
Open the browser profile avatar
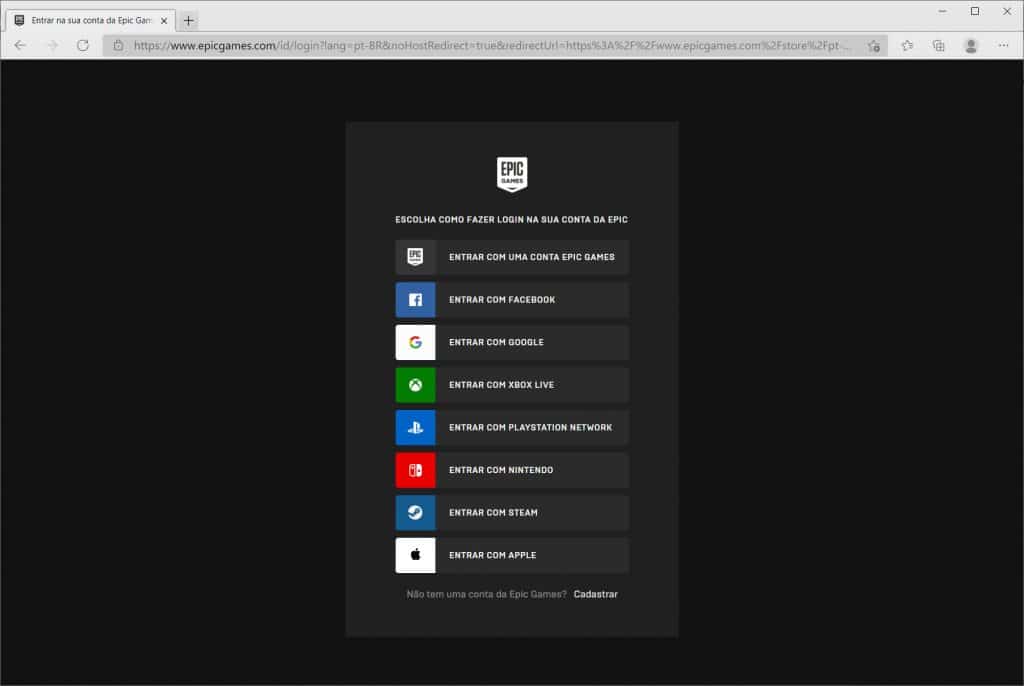971,46
